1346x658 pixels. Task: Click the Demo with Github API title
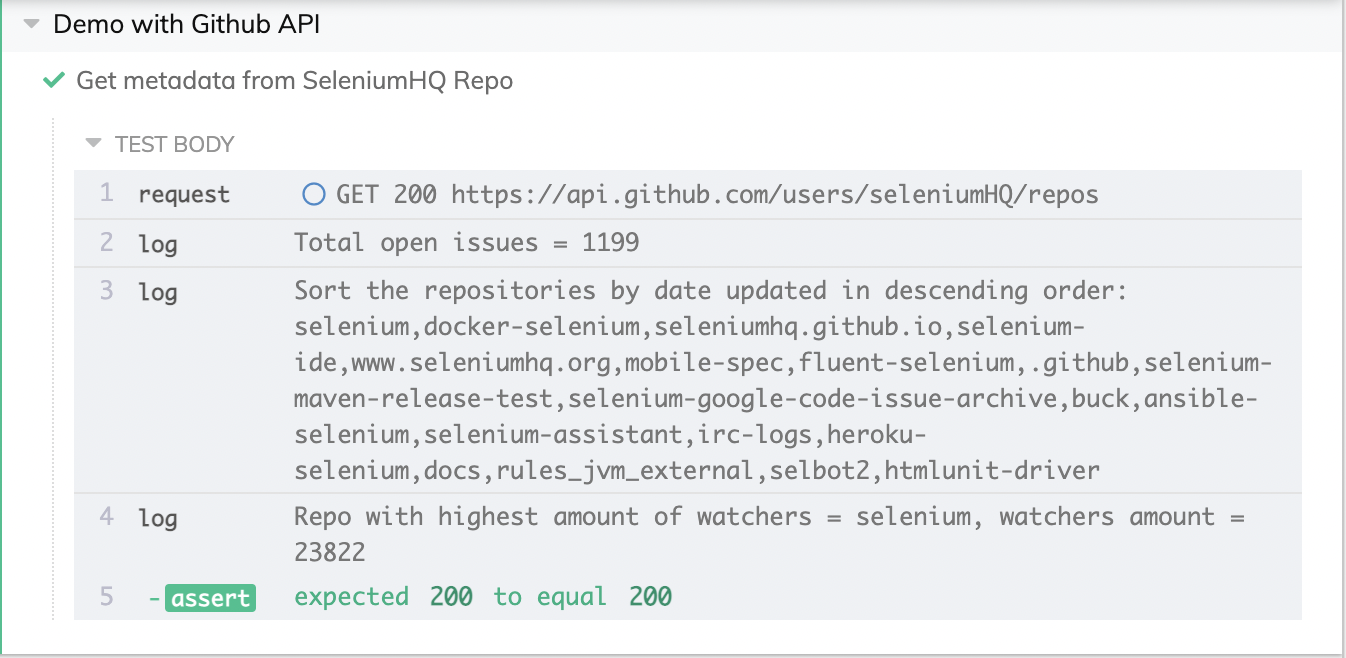(x=187, y=24)
